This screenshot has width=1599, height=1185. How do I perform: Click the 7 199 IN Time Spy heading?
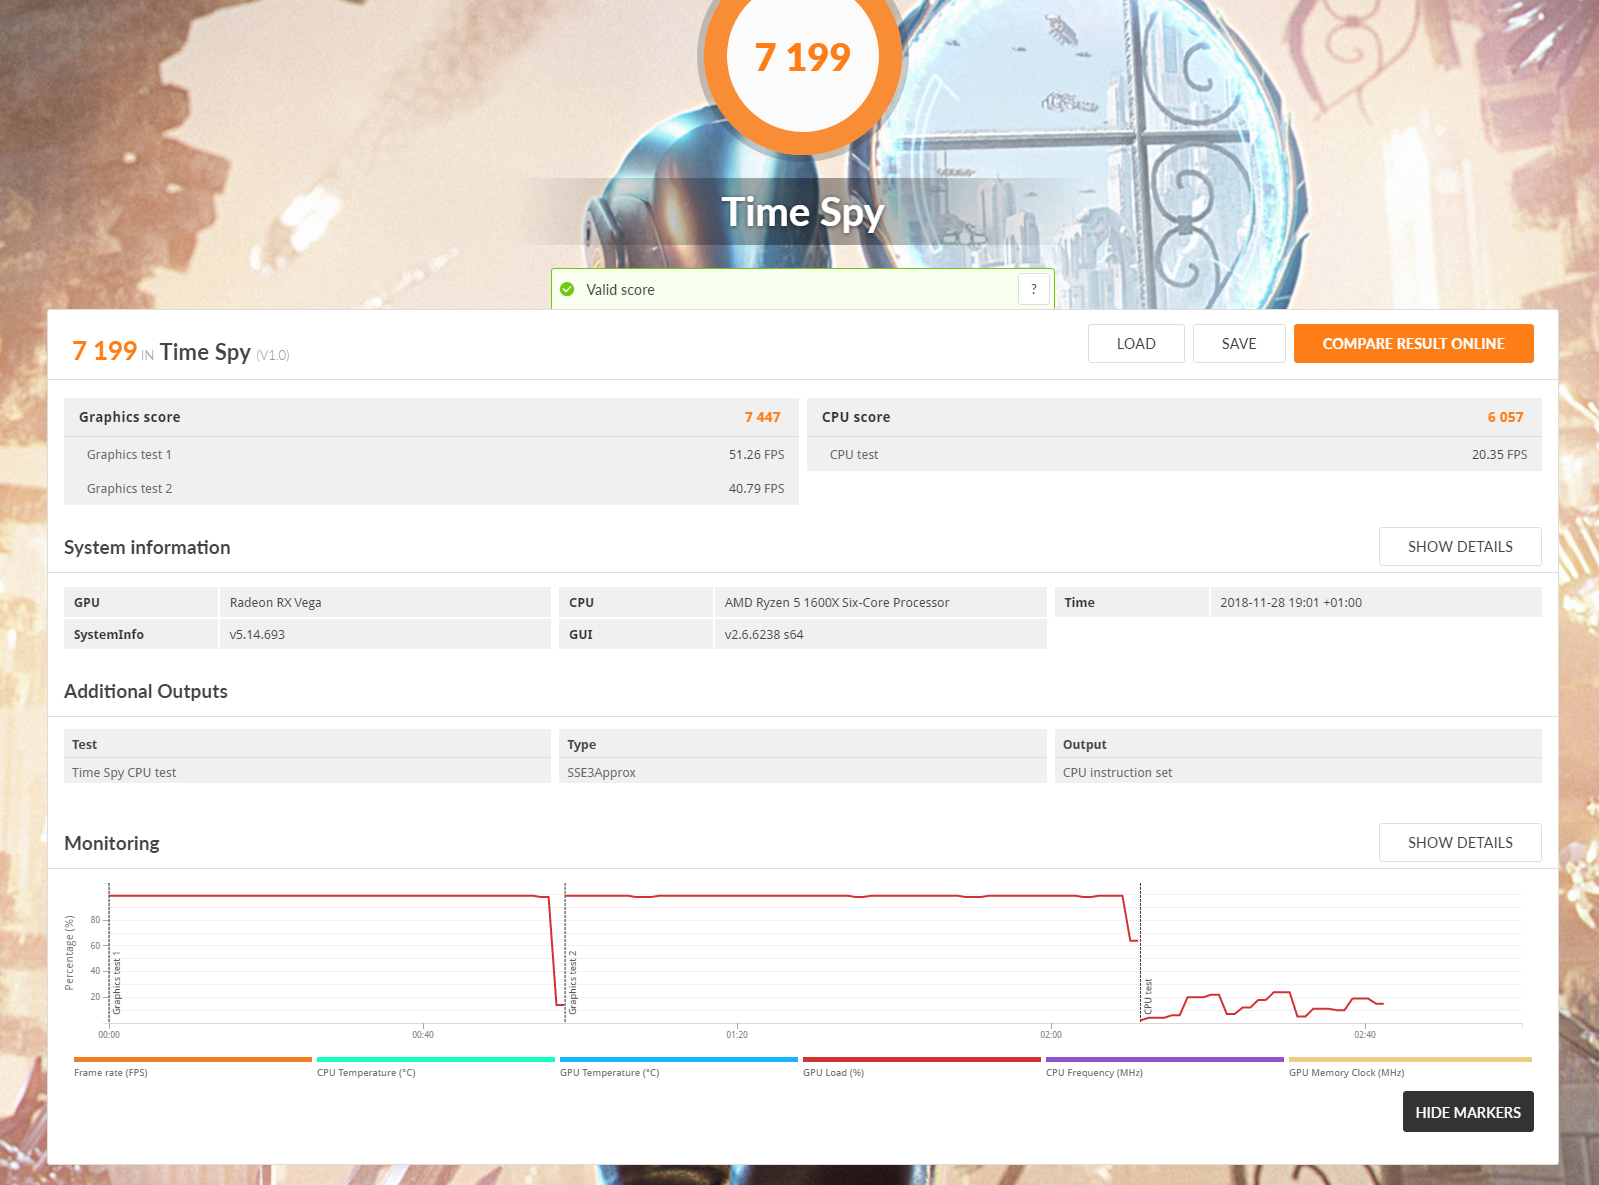click(x=180, y=351)
